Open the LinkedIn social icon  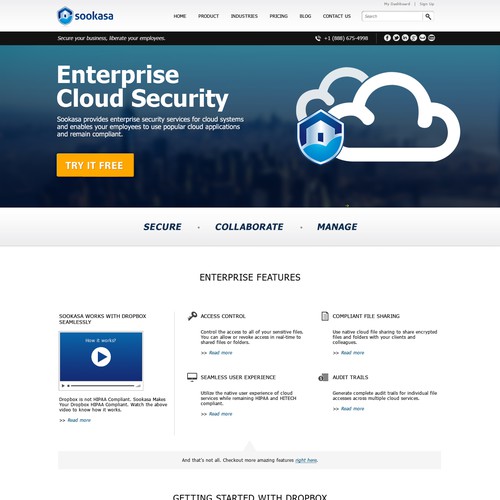405,38
